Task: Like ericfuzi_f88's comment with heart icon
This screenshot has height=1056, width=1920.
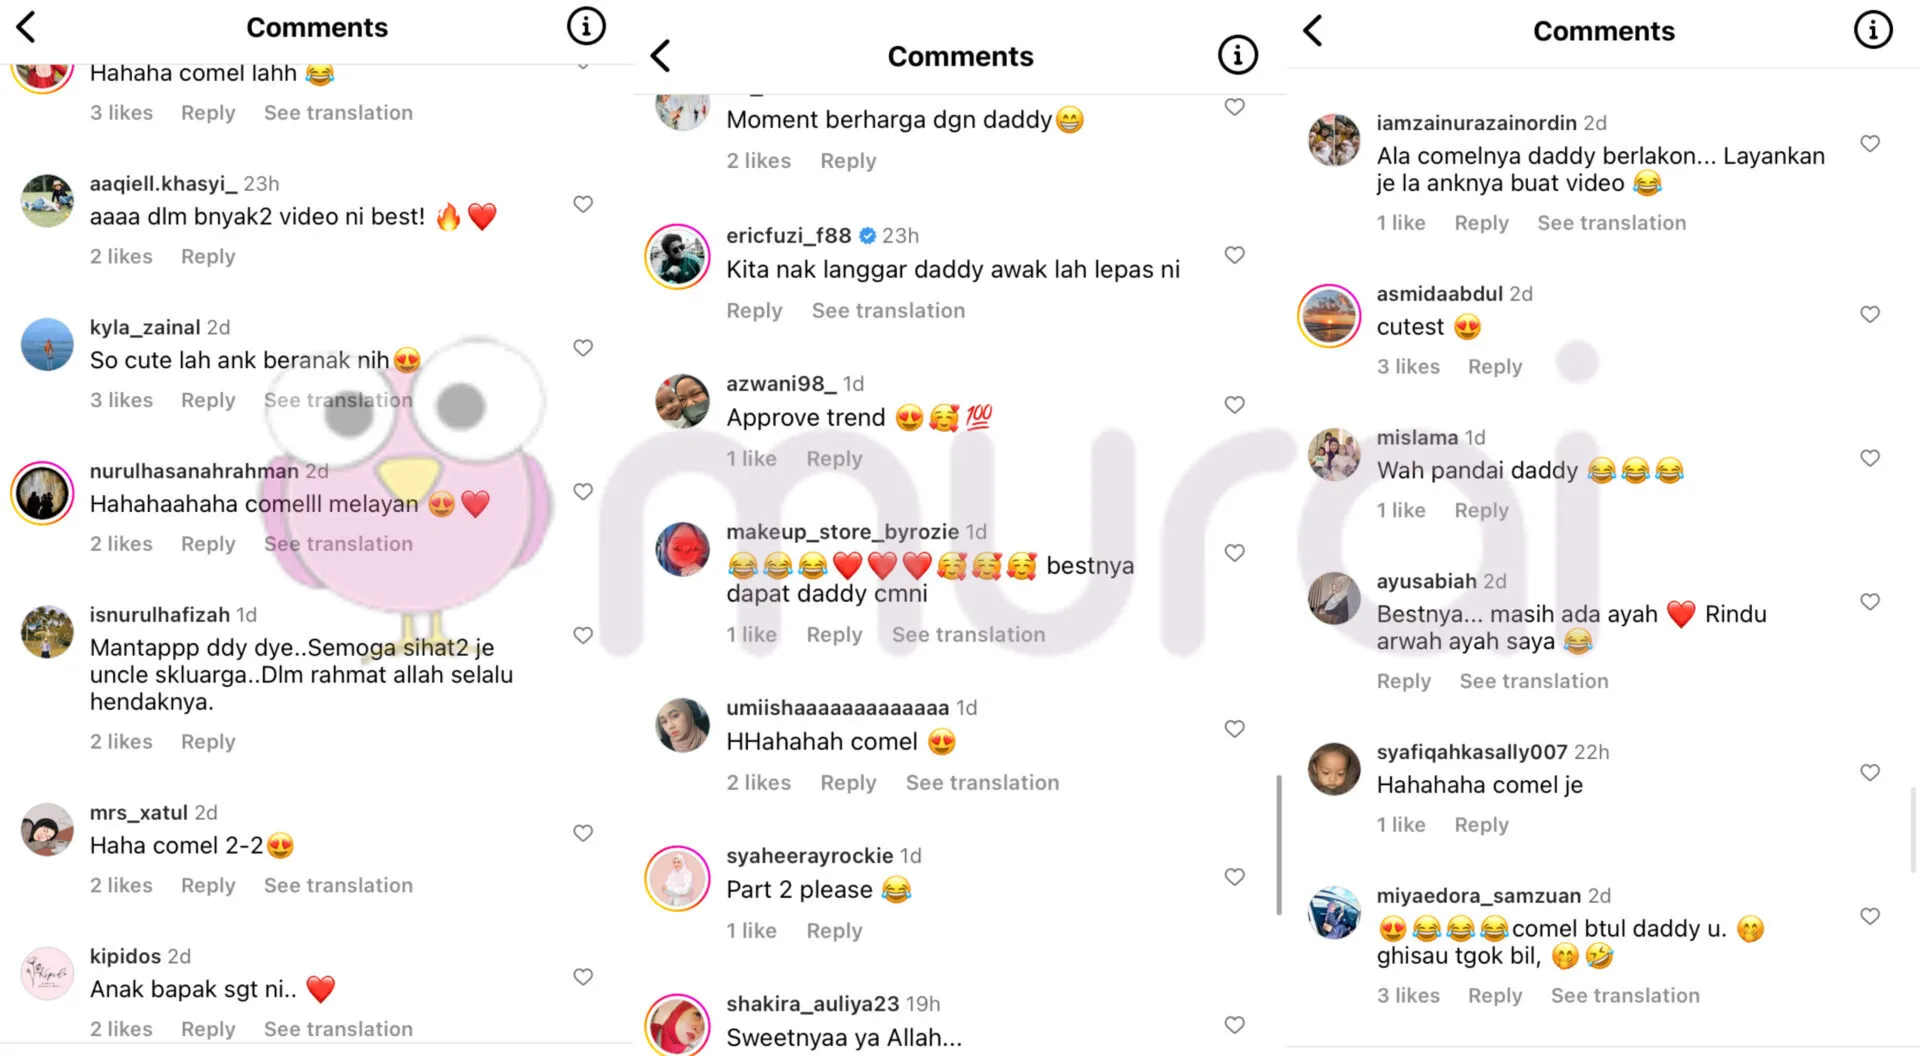Action: click(x=1235, y=255)
